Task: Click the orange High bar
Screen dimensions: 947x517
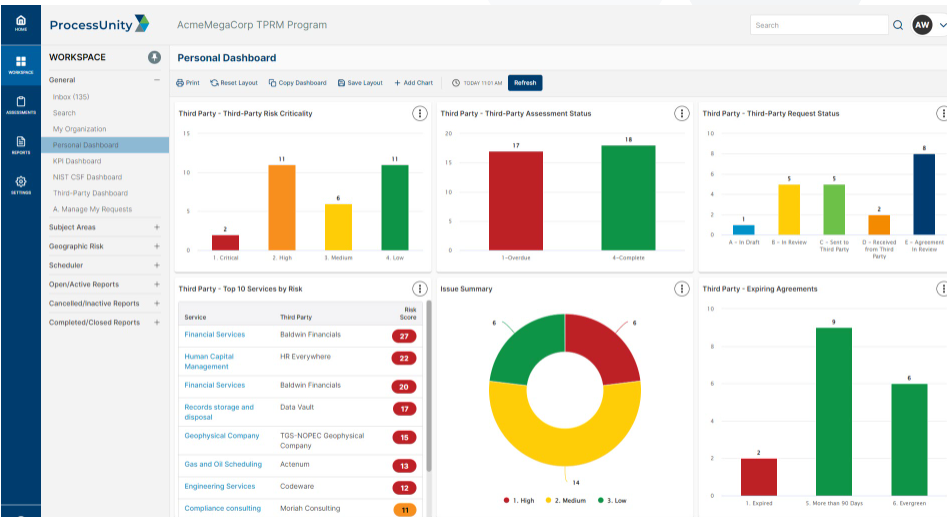Action: click(282, 207)
